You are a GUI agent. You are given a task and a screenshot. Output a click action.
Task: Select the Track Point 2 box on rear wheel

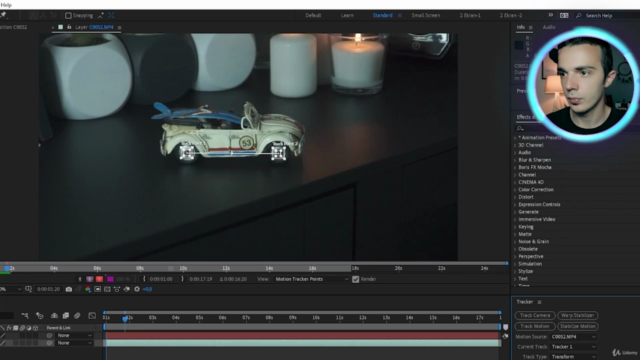pyautogui.click(x=278, y=153)
